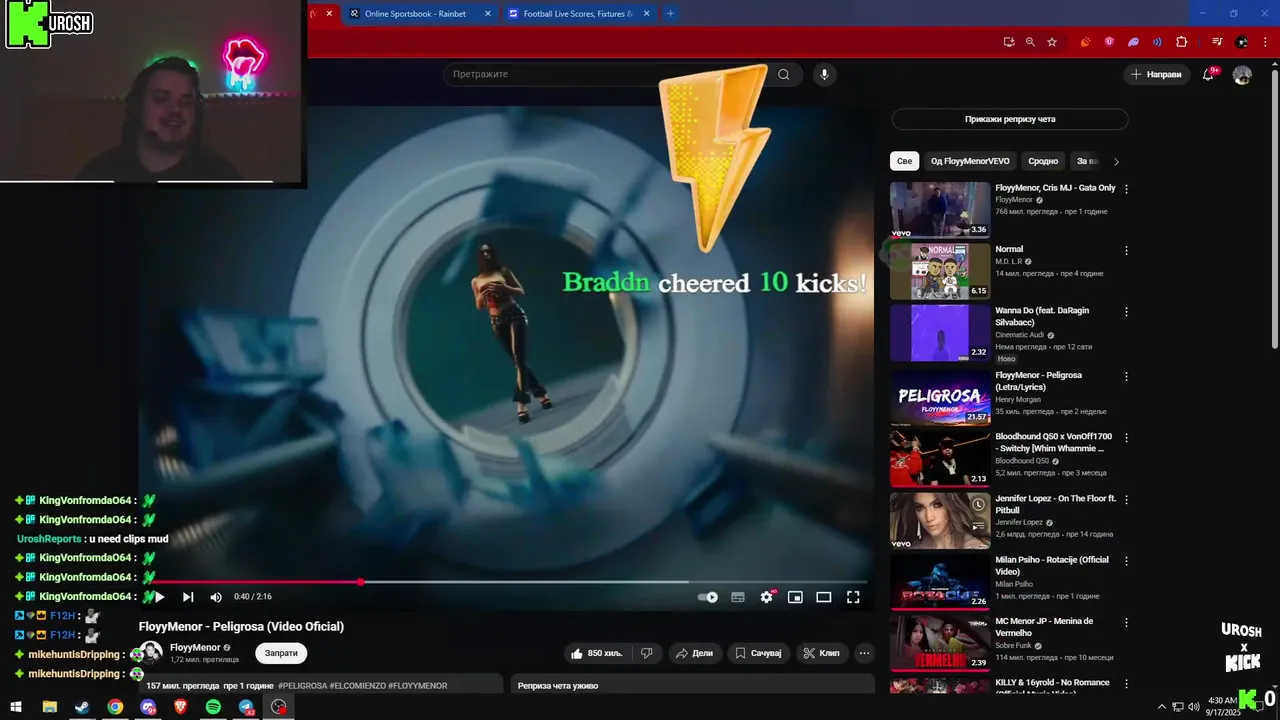Click Прикажи репризу чета button
Image resolution: width=1280 pixels, height=720 pixels.
[1010, 119]
